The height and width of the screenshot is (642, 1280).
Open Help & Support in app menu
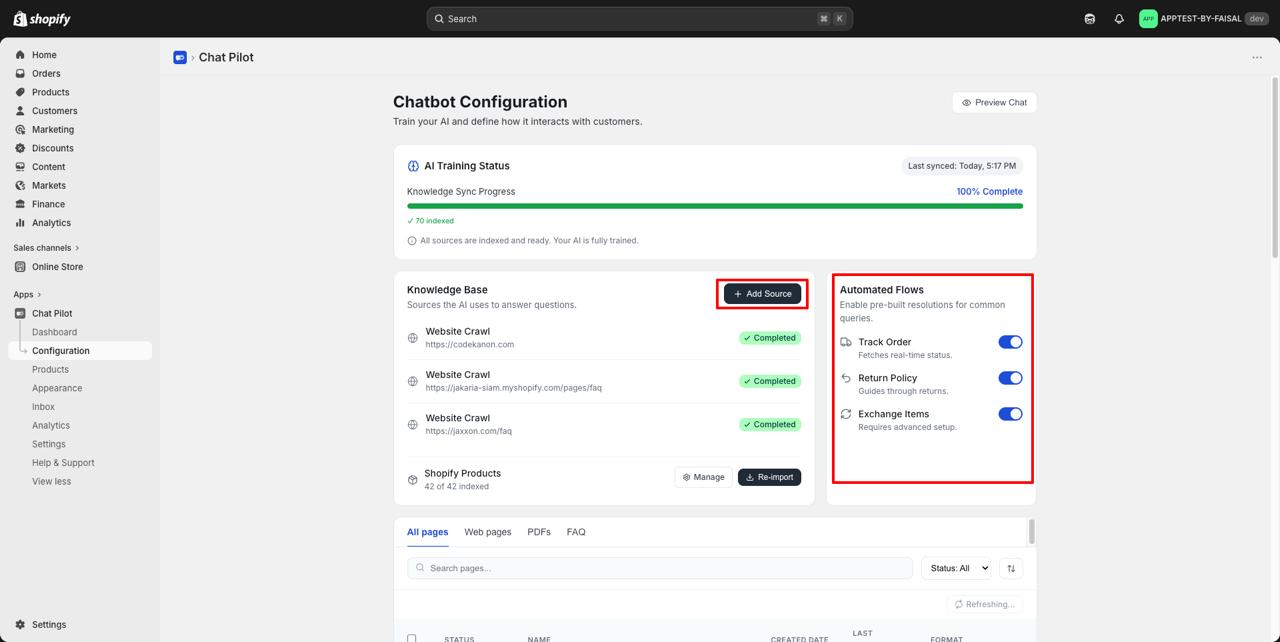click(63, 463)
